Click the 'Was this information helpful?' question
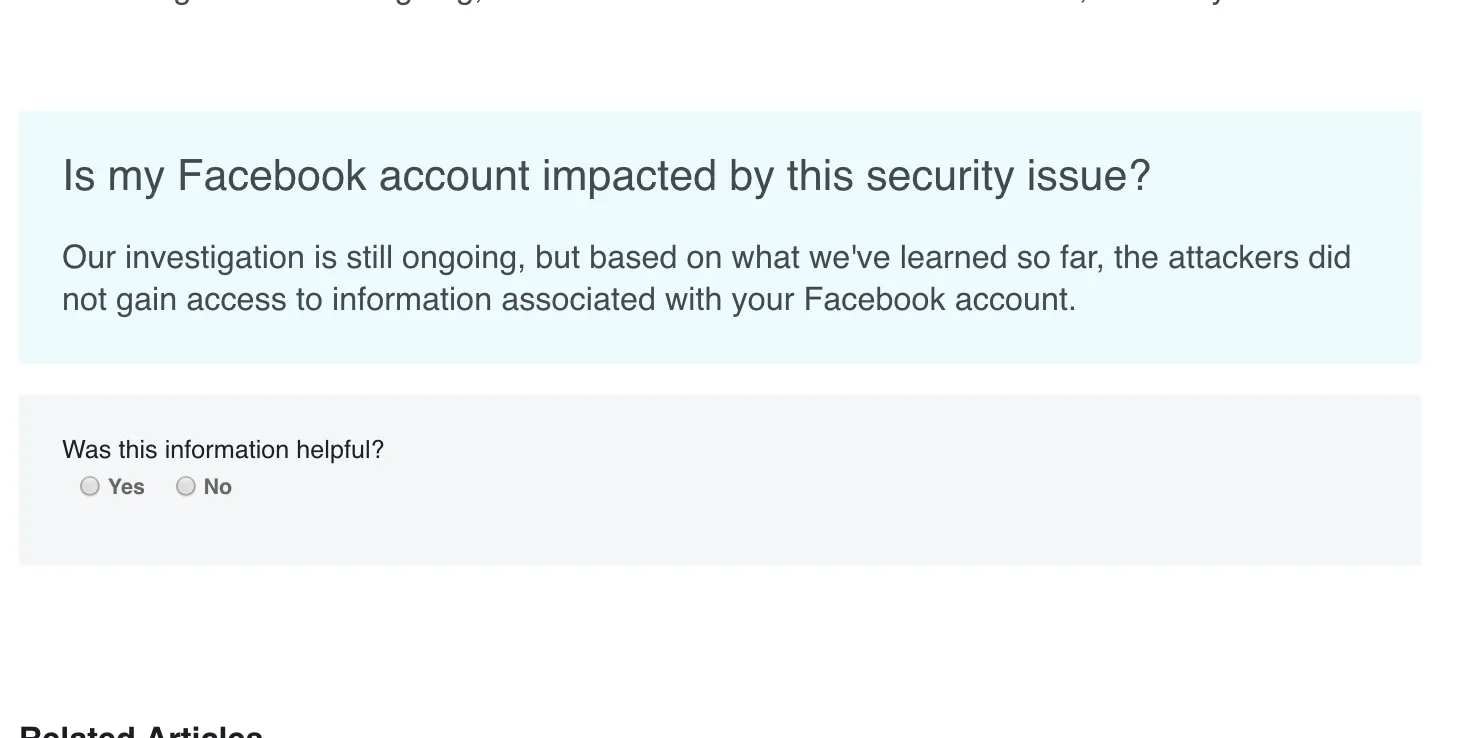This screenshot has height=738, width=1484. tap(223, 450)
